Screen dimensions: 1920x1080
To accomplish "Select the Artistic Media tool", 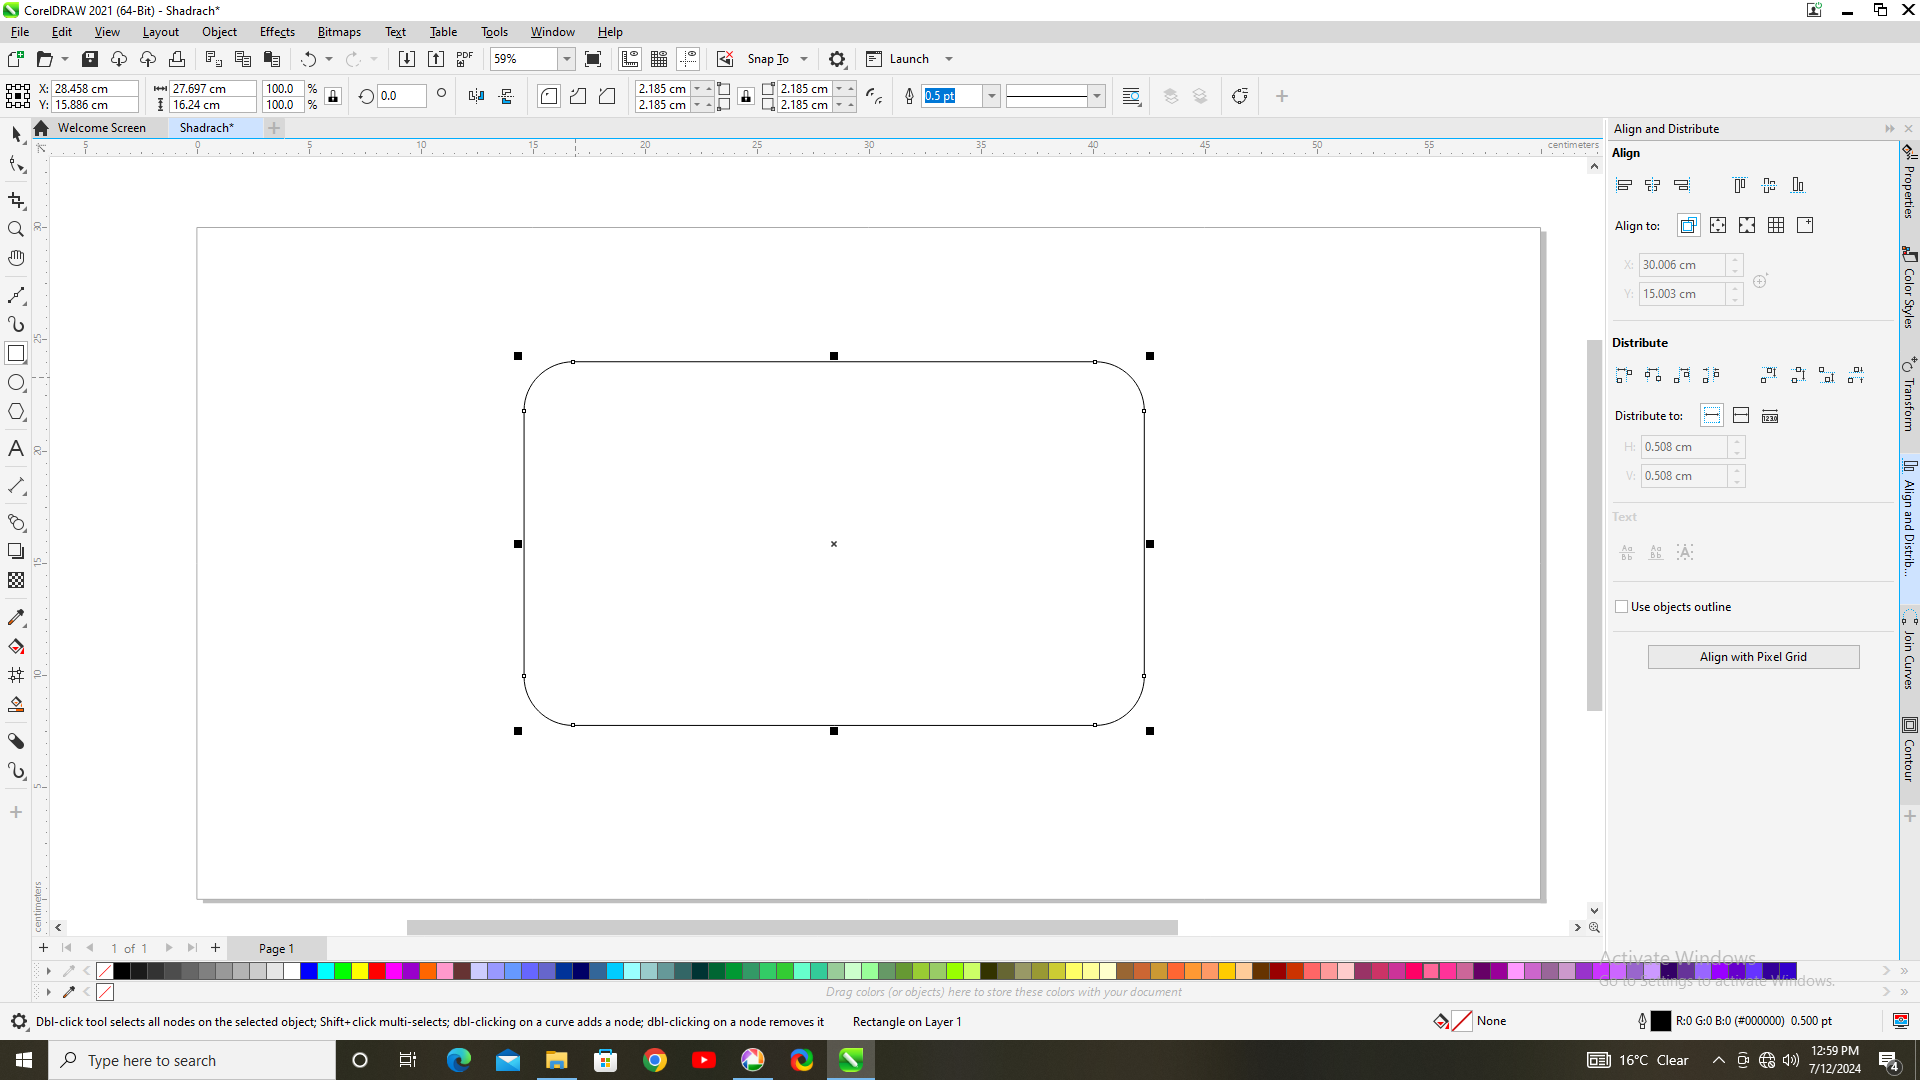I will pos(16,324).
